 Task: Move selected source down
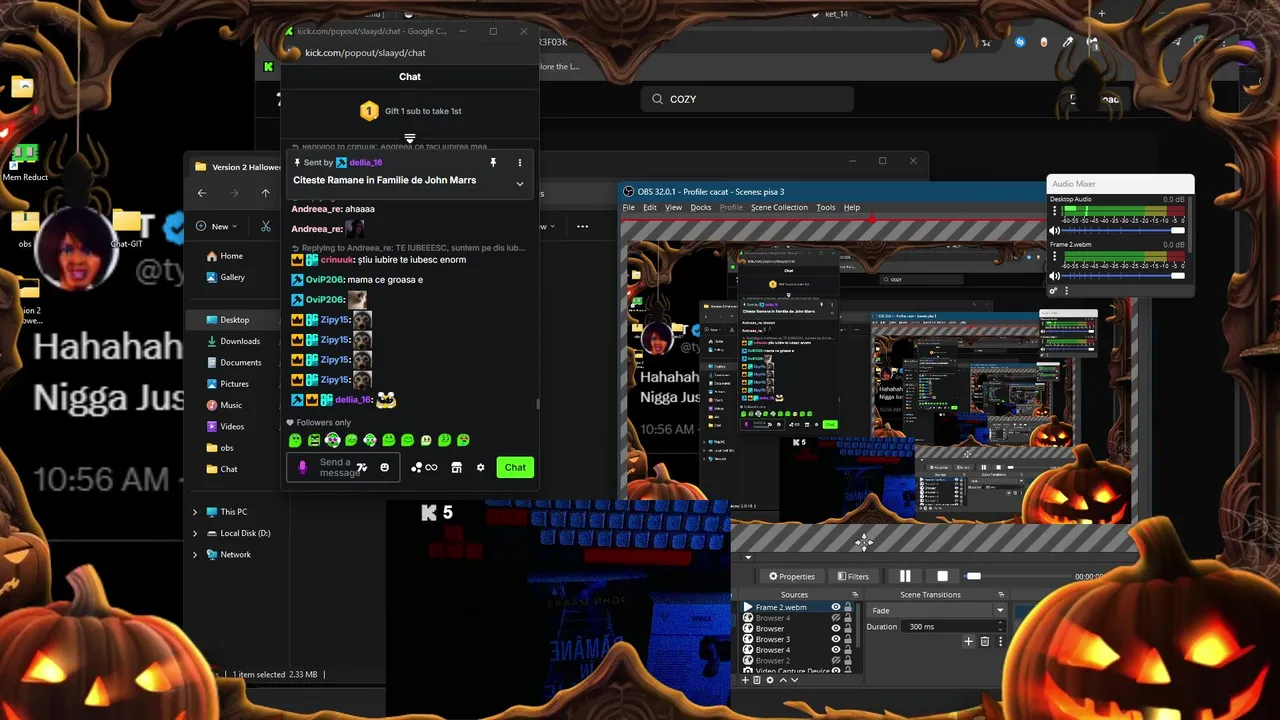click(795, 680)
